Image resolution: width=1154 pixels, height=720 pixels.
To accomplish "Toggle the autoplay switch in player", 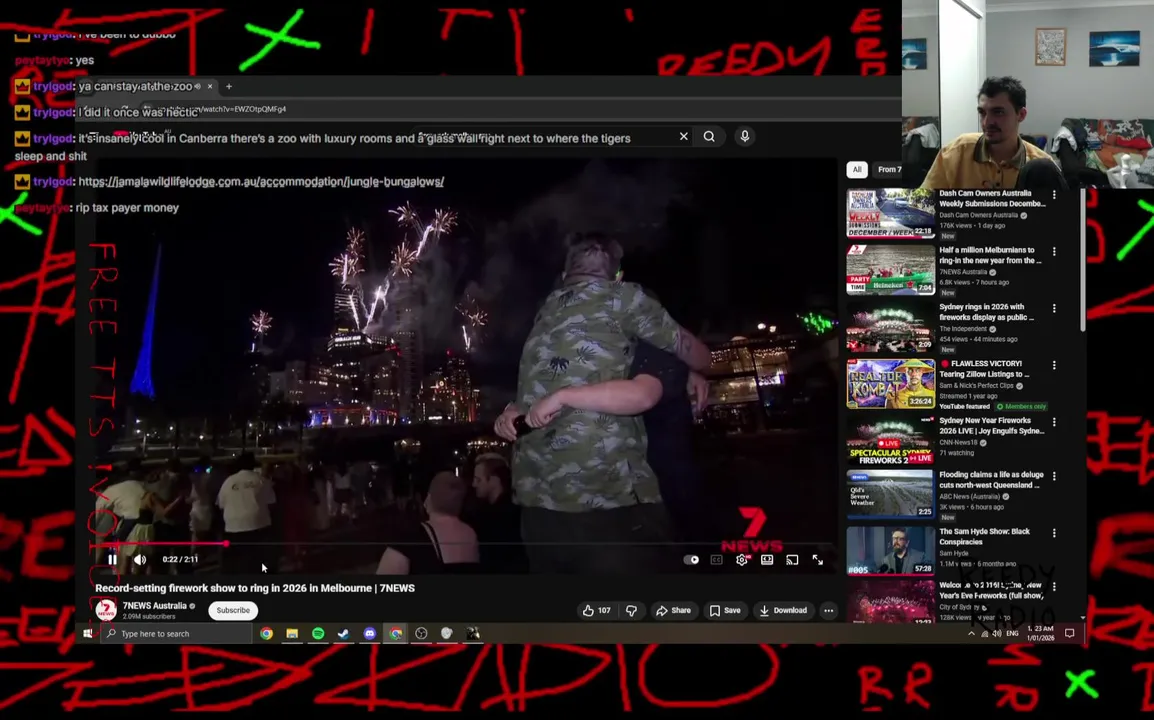I will [691, 560].
